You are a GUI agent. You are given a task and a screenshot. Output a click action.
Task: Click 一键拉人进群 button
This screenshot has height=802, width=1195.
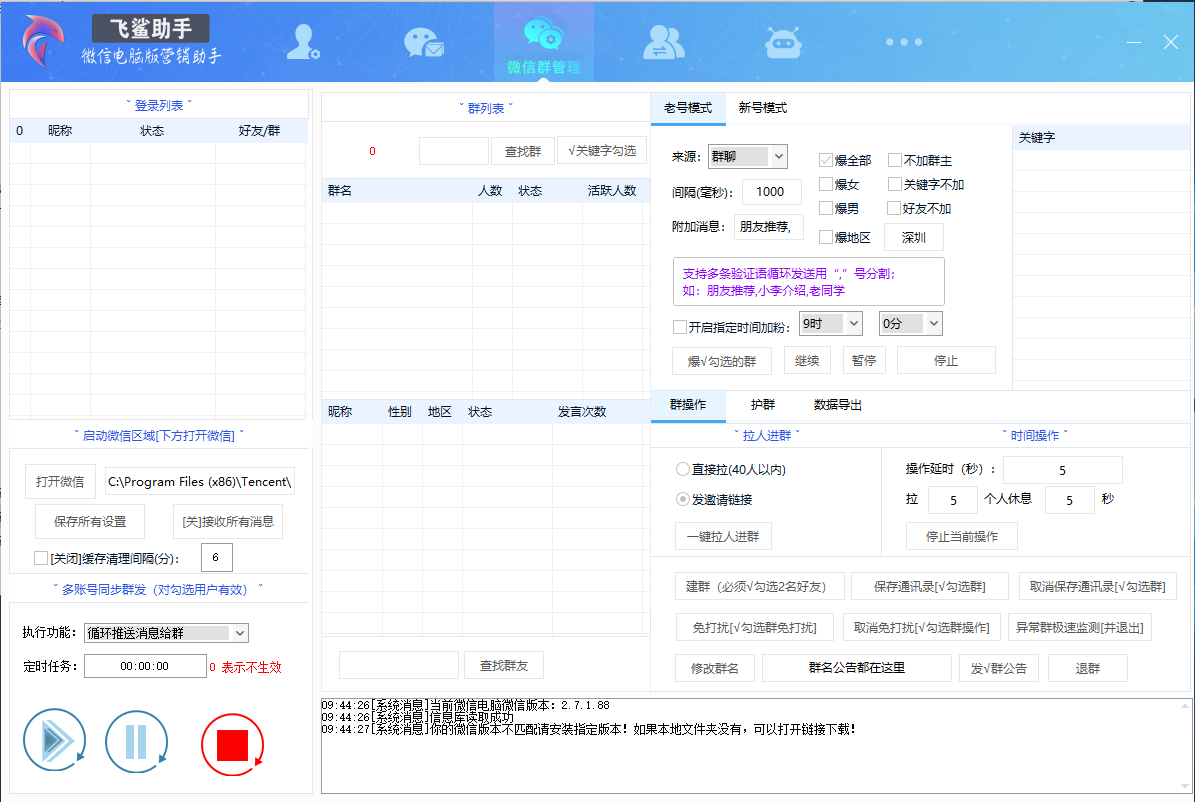[x=723, y=536]
